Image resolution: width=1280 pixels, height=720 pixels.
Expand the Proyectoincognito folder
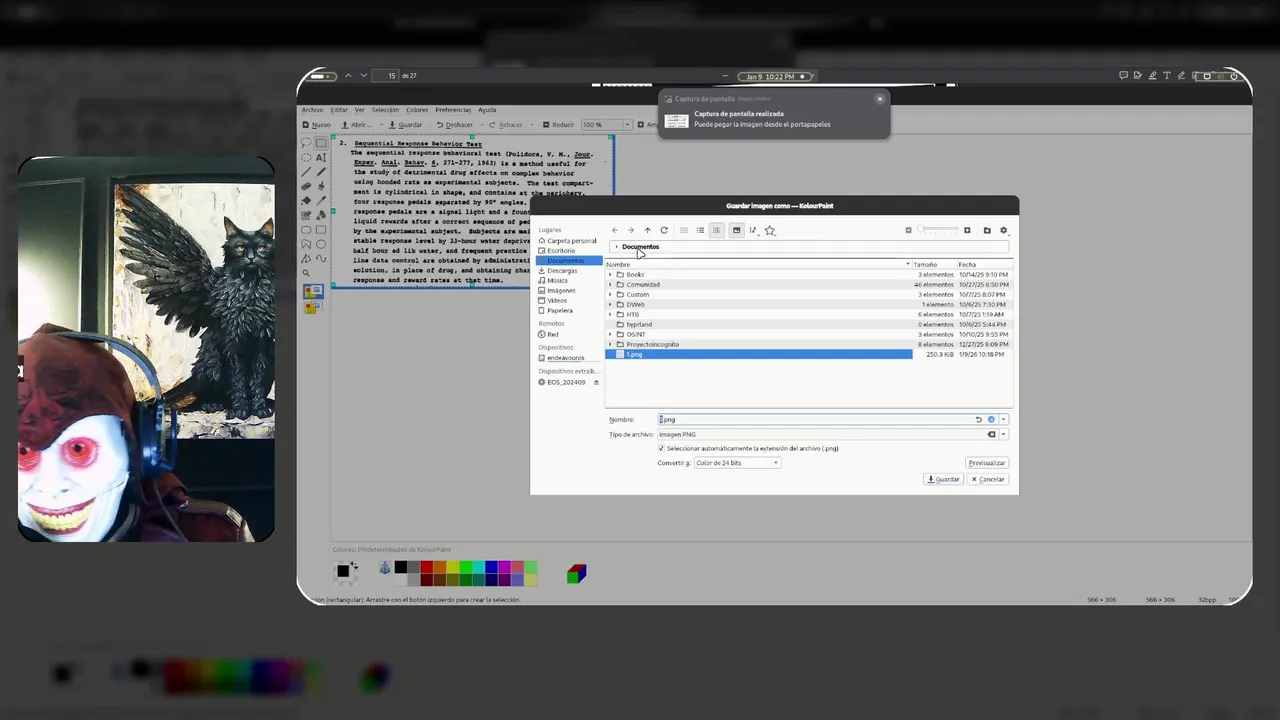[x=610, y=344]
